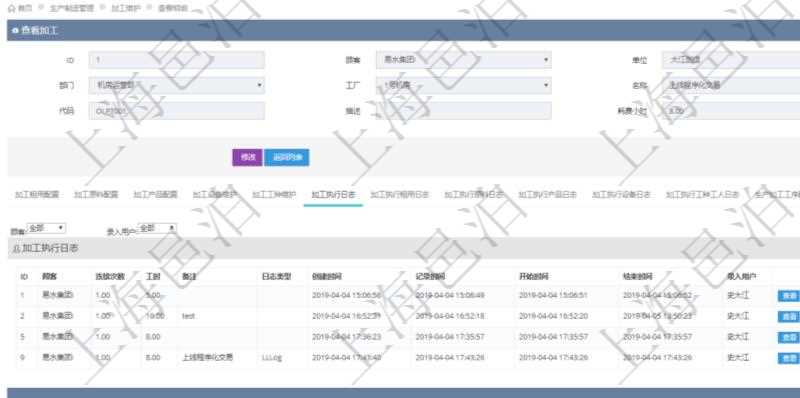800x398 pixels.
Task: Select the 加工执行日志 tab
Action: [333, 194]
